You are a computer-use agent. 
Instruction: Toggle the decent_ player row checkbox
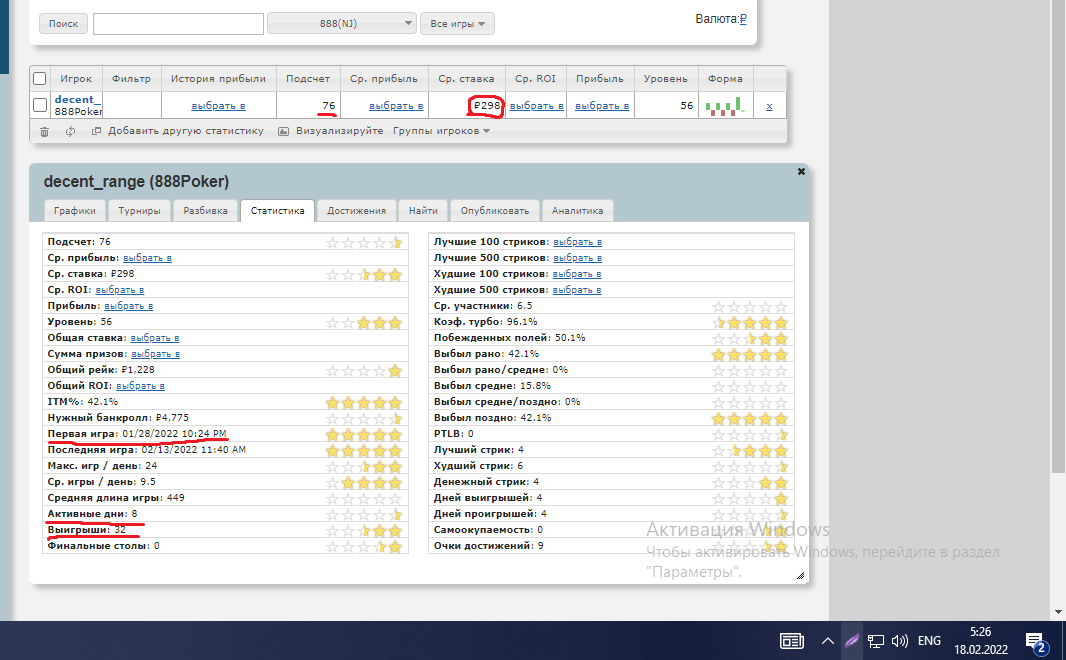39,105
